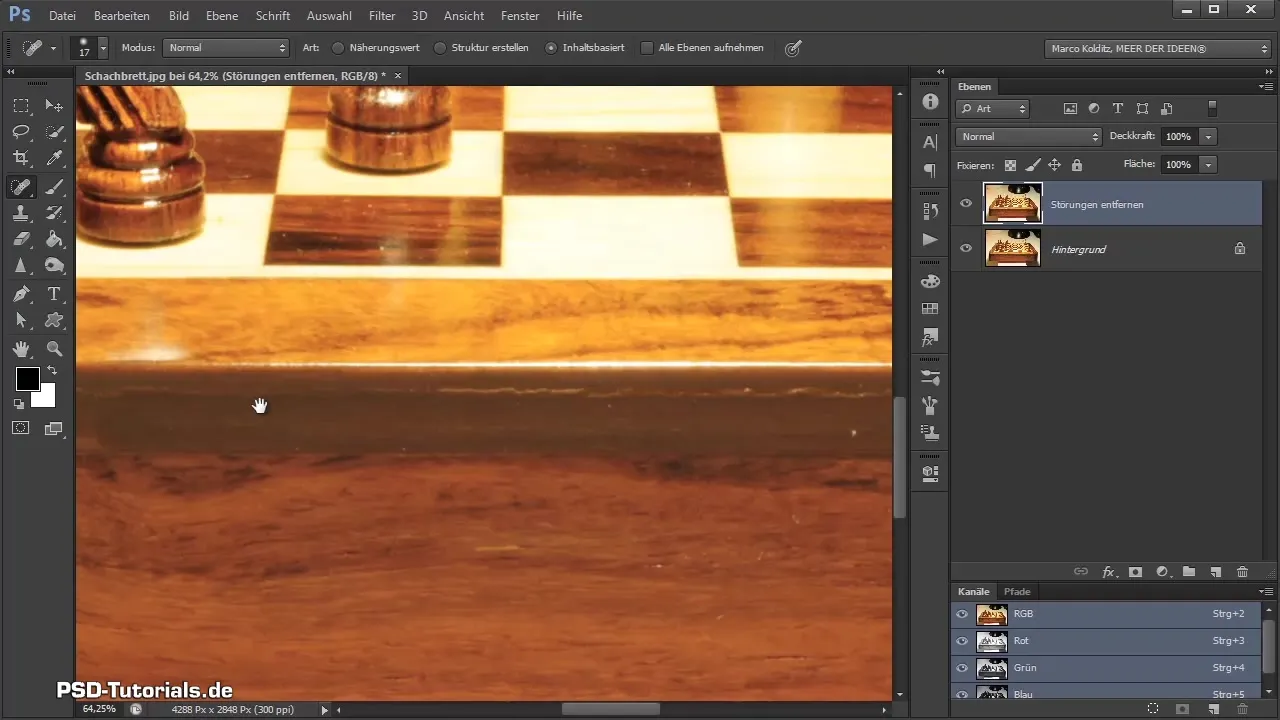Viewport: 1280px width, 720px height.
Task: Open Kanäle panel flyout menu
Action: point(1266,592)
